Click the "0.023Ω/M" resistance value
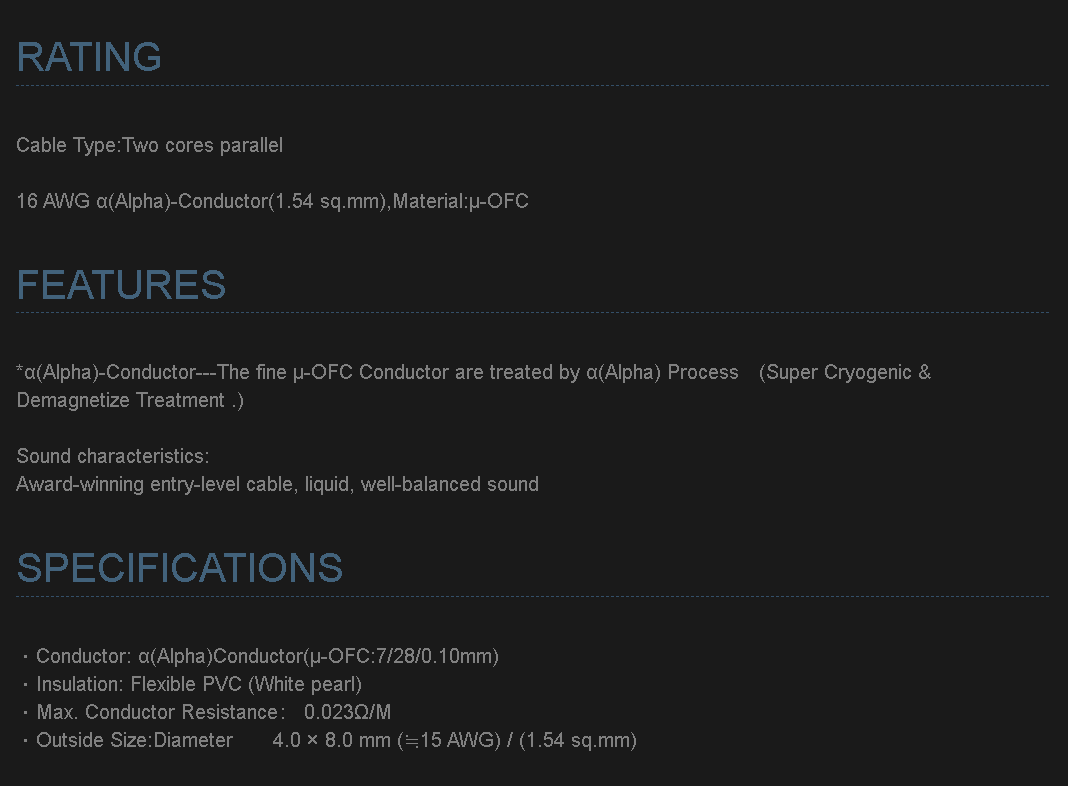Viewport: 1068px width, 786px height. click(x=348, y=713)
